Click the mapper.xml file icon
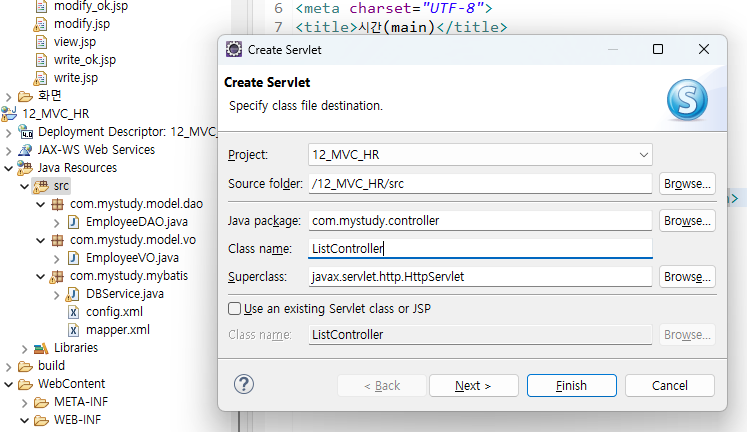Image resolution: width=747 pixels, height=432 pixels. pyautogui.click(x=73, y=330)
